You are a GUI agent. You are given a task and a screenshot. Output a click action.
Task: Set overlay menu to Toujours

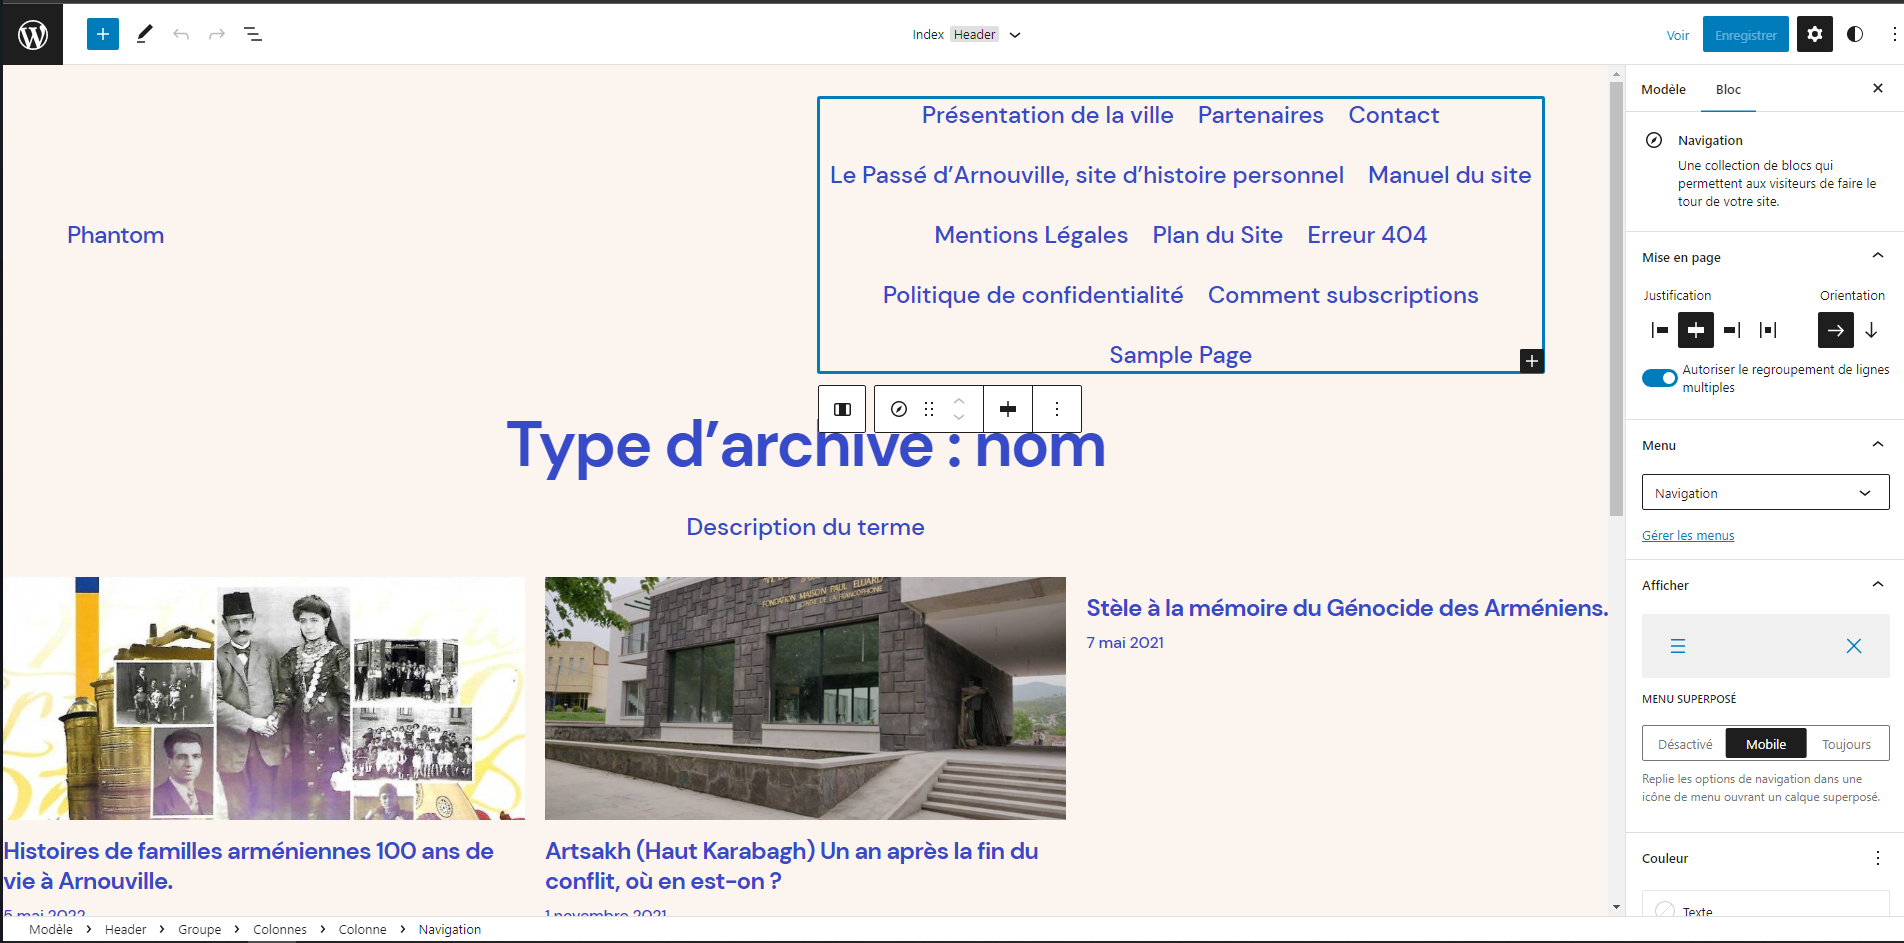(x=1846, y=744)
